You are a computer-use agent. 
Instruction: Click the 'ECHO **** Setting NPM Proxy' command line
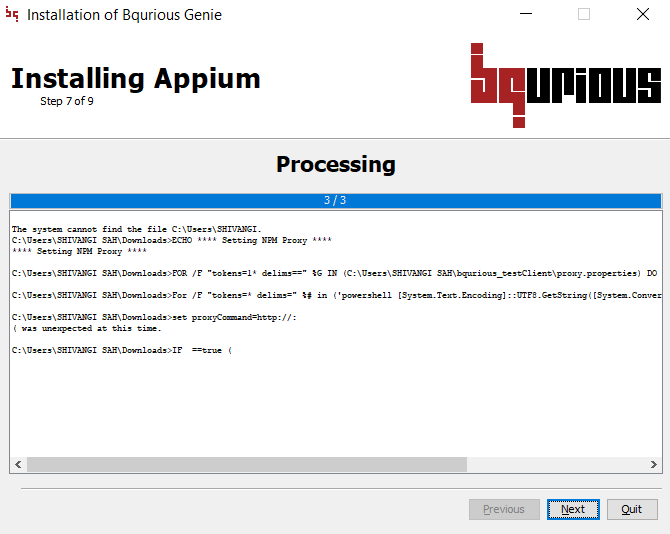tap(172, 240)
